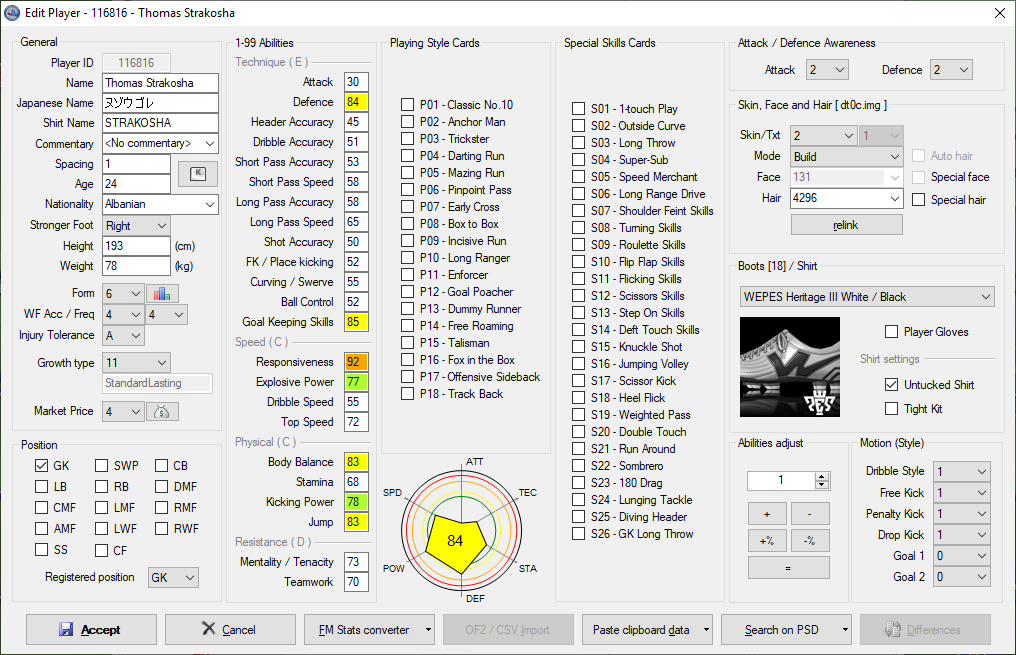Click the app icon in title bar
The image size is (1016, 655).
(x=12, y=12)
